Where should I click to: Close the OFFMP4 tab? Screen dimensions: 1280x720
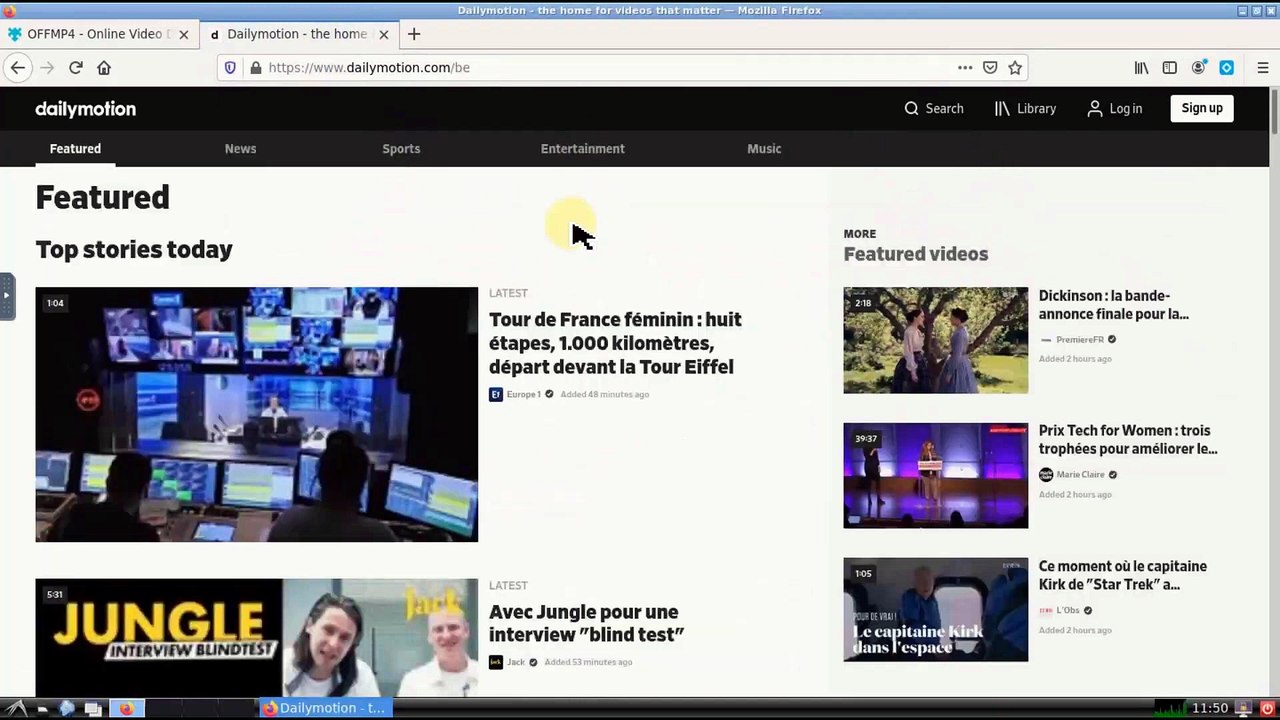(183, 34)
